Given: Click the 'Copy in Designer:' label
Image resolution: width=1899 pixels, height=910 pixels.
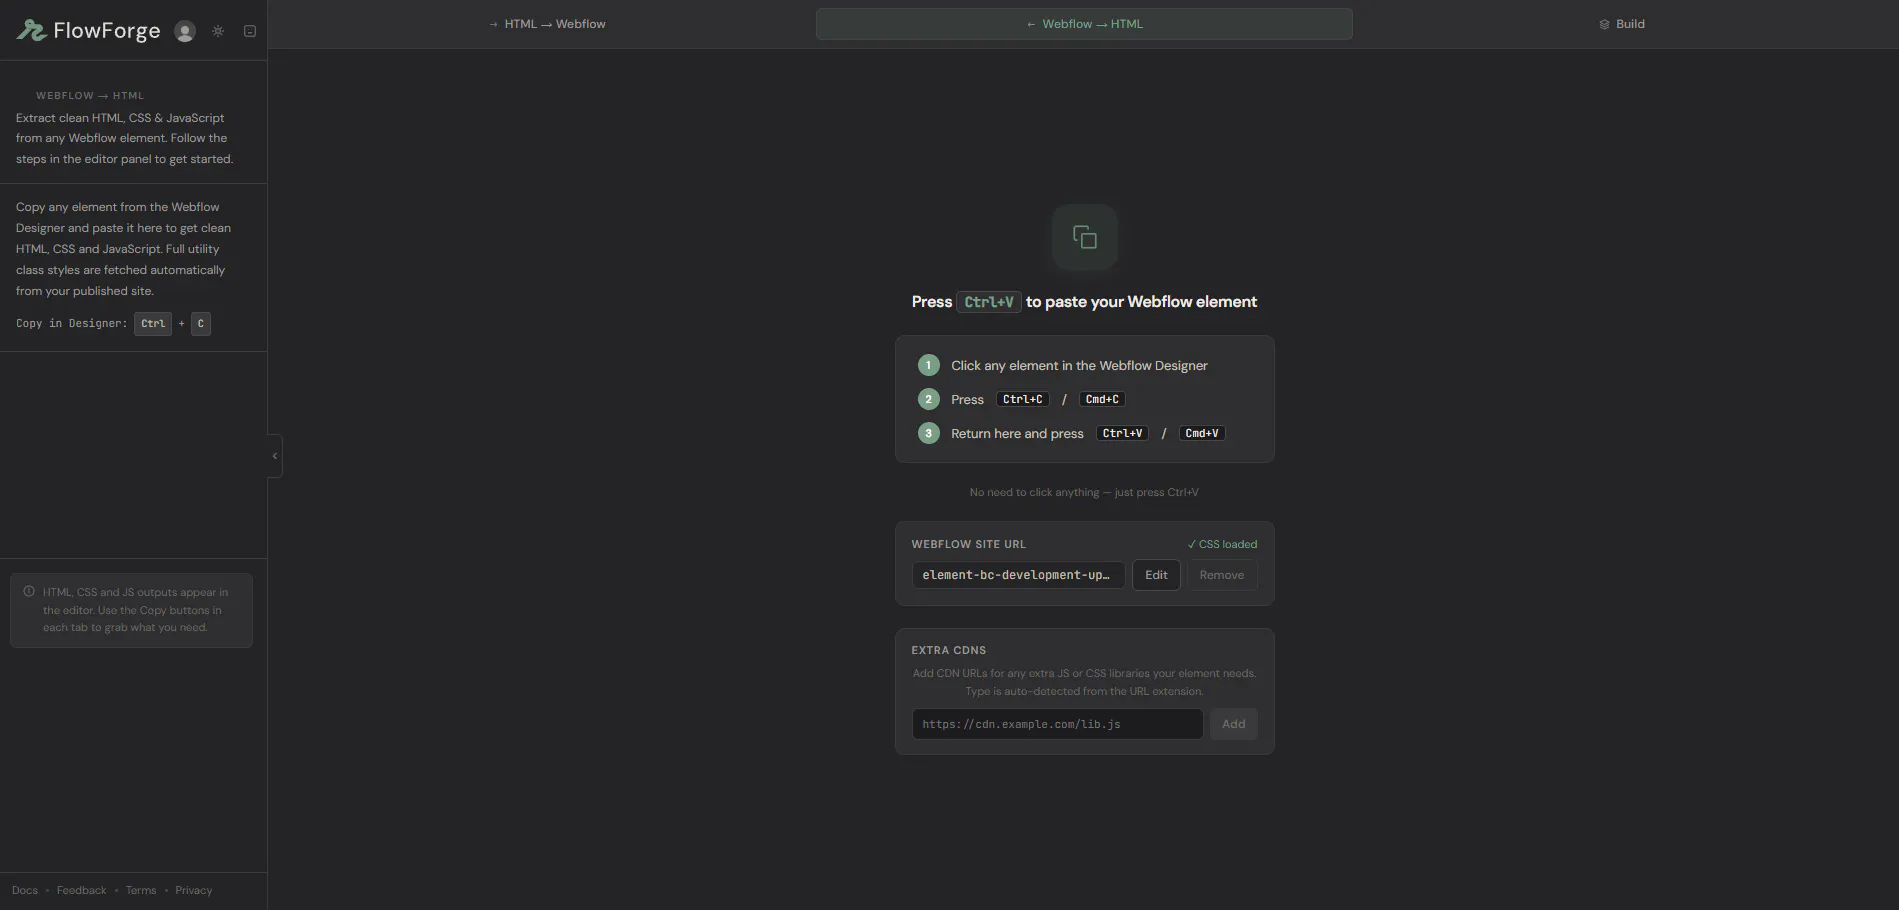Looking at the screenshot, I should pos(72,323).
